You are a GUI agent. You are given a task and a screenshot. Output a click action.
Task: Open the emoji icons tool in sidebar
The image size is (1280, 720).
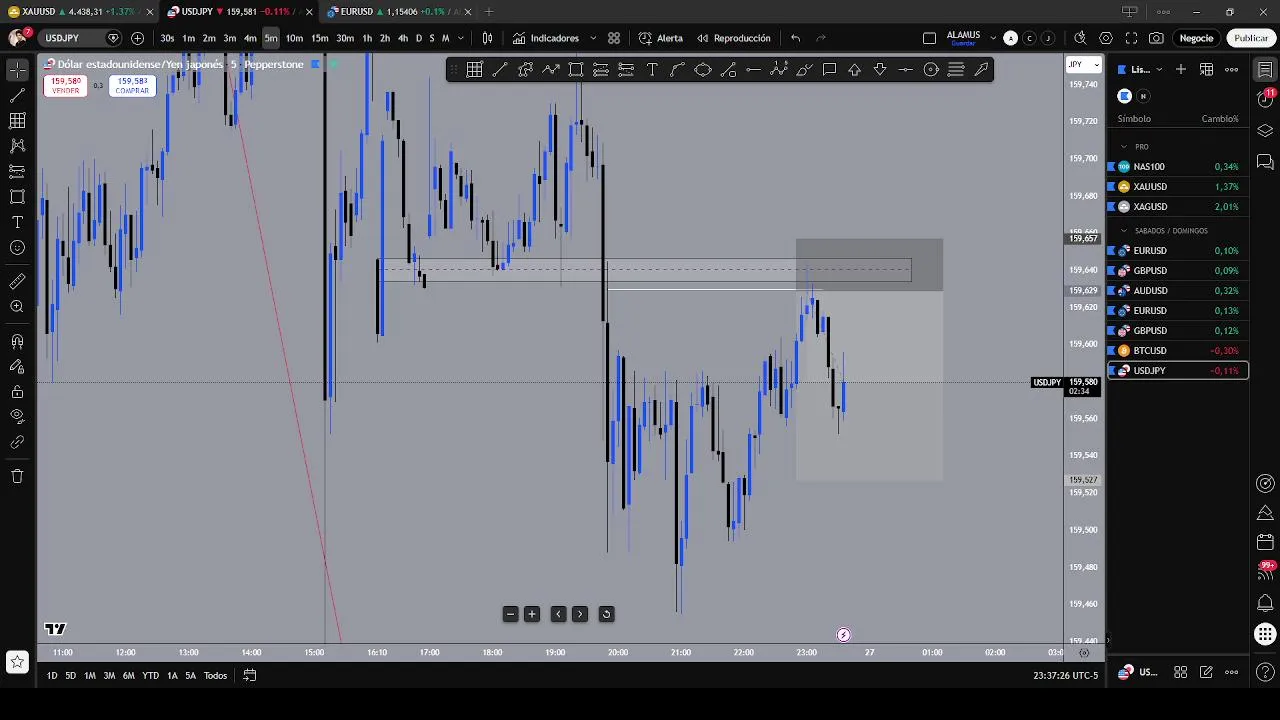click(17, 247)
